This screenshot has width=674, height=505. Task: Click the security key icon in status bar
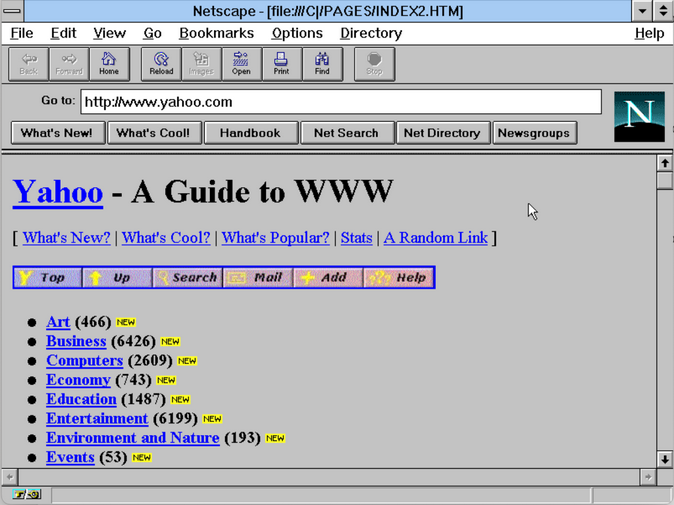(x=26, y=495)
